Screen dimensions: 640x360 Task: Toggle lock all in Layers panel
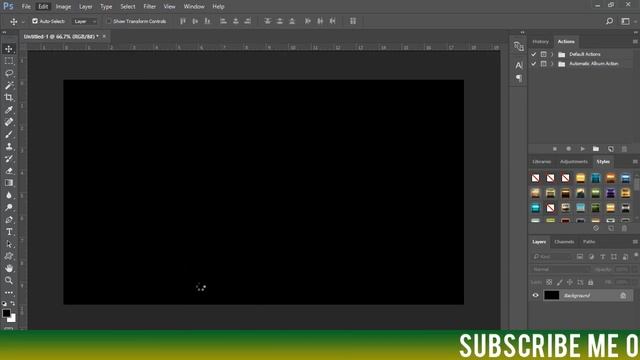click(591, 282)
